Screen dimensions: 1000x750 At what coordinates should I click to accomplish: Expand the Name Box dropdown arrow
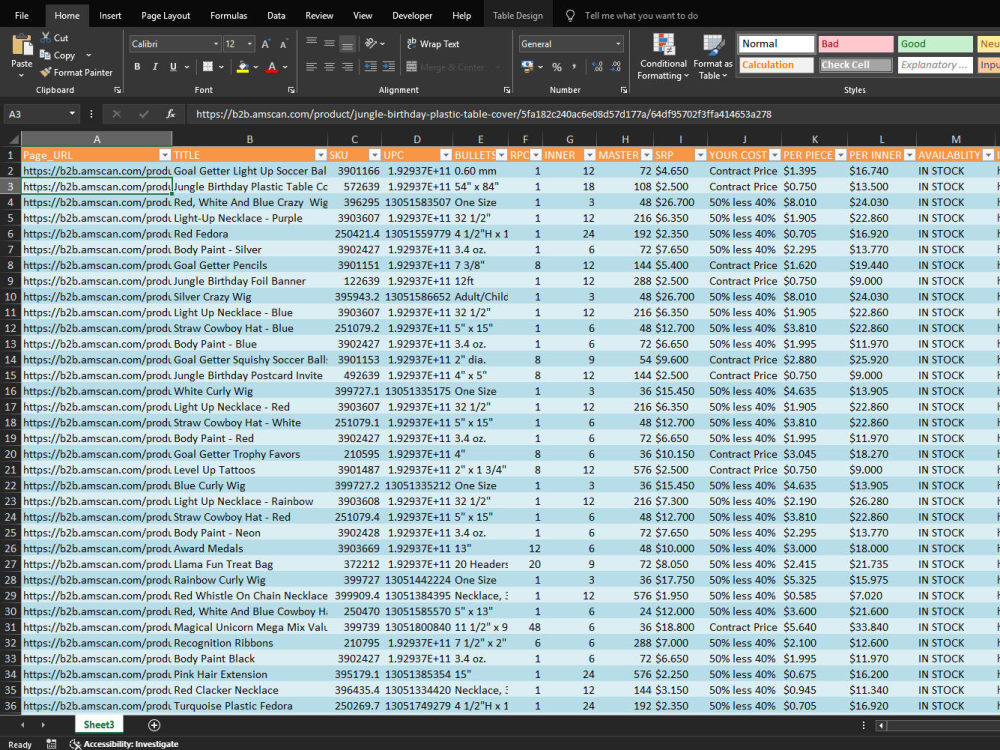[x=72, y=114]
